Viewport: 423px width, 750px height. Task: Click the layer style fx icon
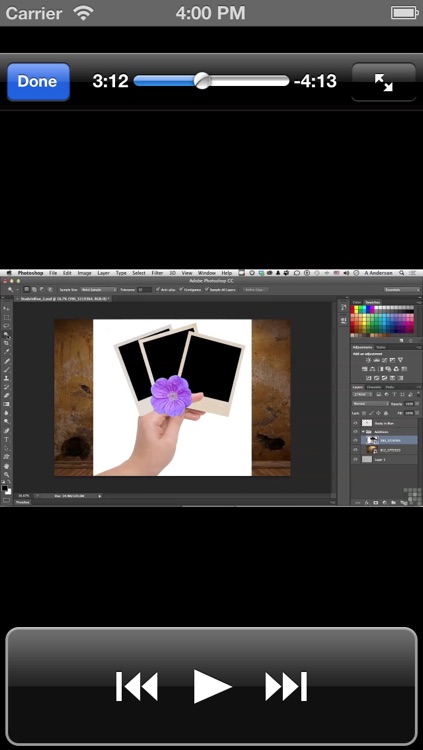367,502
